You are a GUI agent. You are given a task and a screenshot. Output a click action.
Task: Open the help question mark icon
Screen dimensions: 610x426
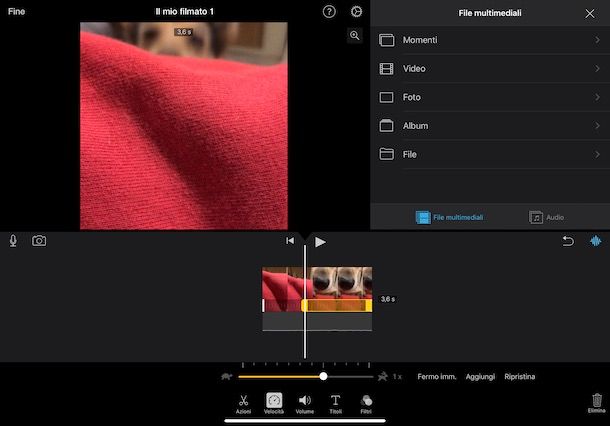329,12
